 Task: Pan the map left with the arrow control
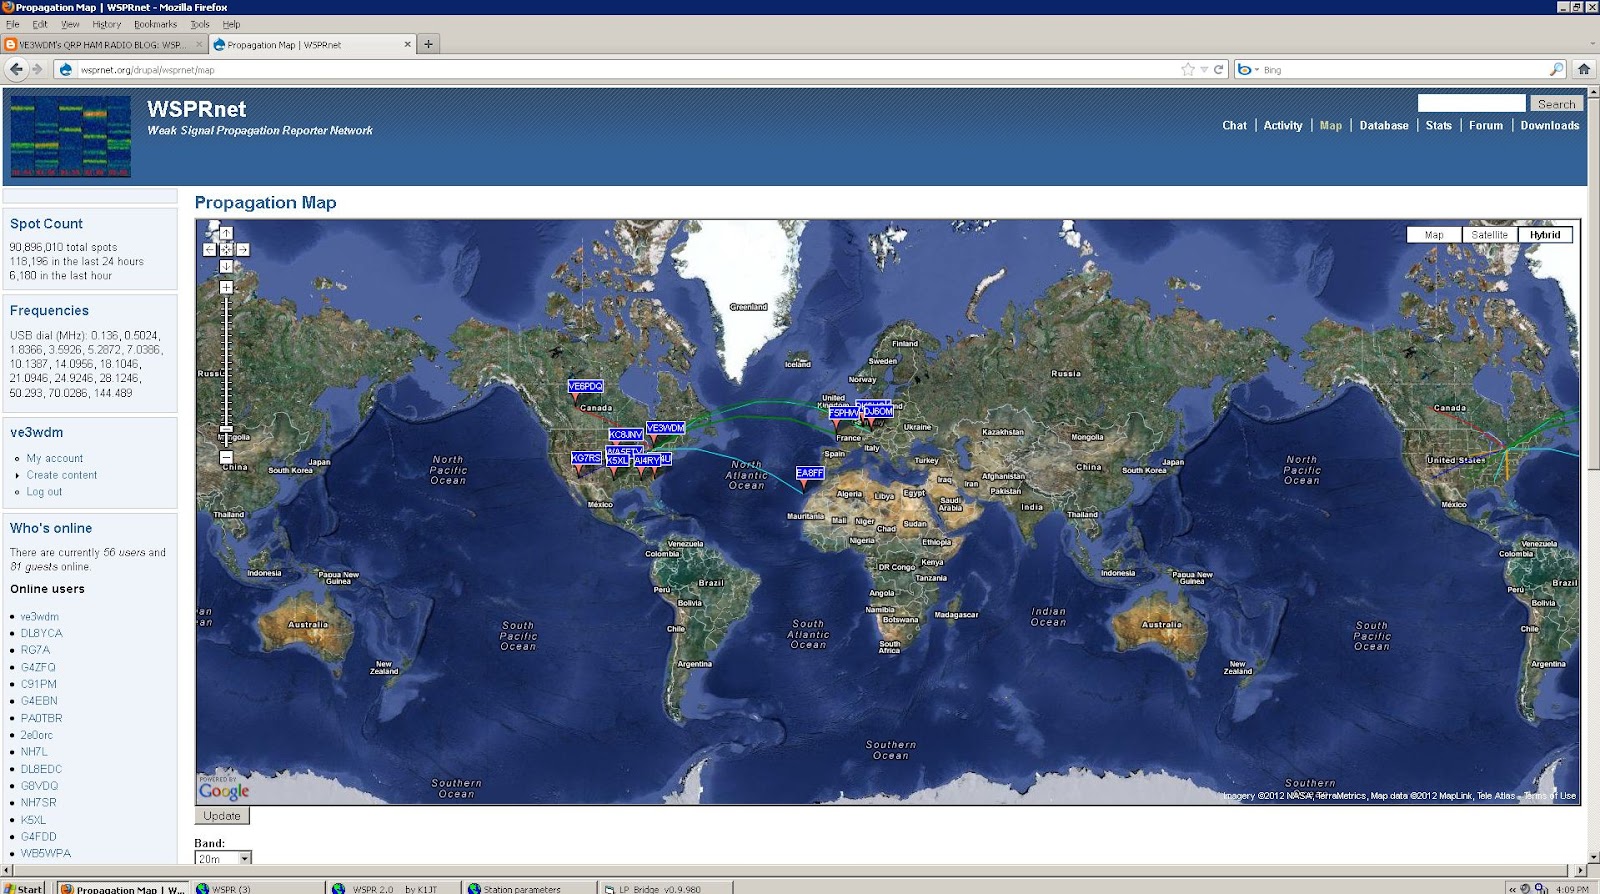pyautogui.click(x=209, y=250)
